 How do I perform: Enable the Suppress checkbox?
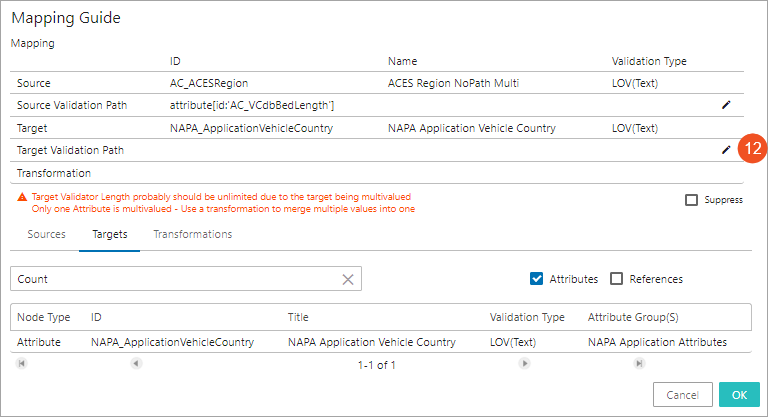(x=692, y=200)
